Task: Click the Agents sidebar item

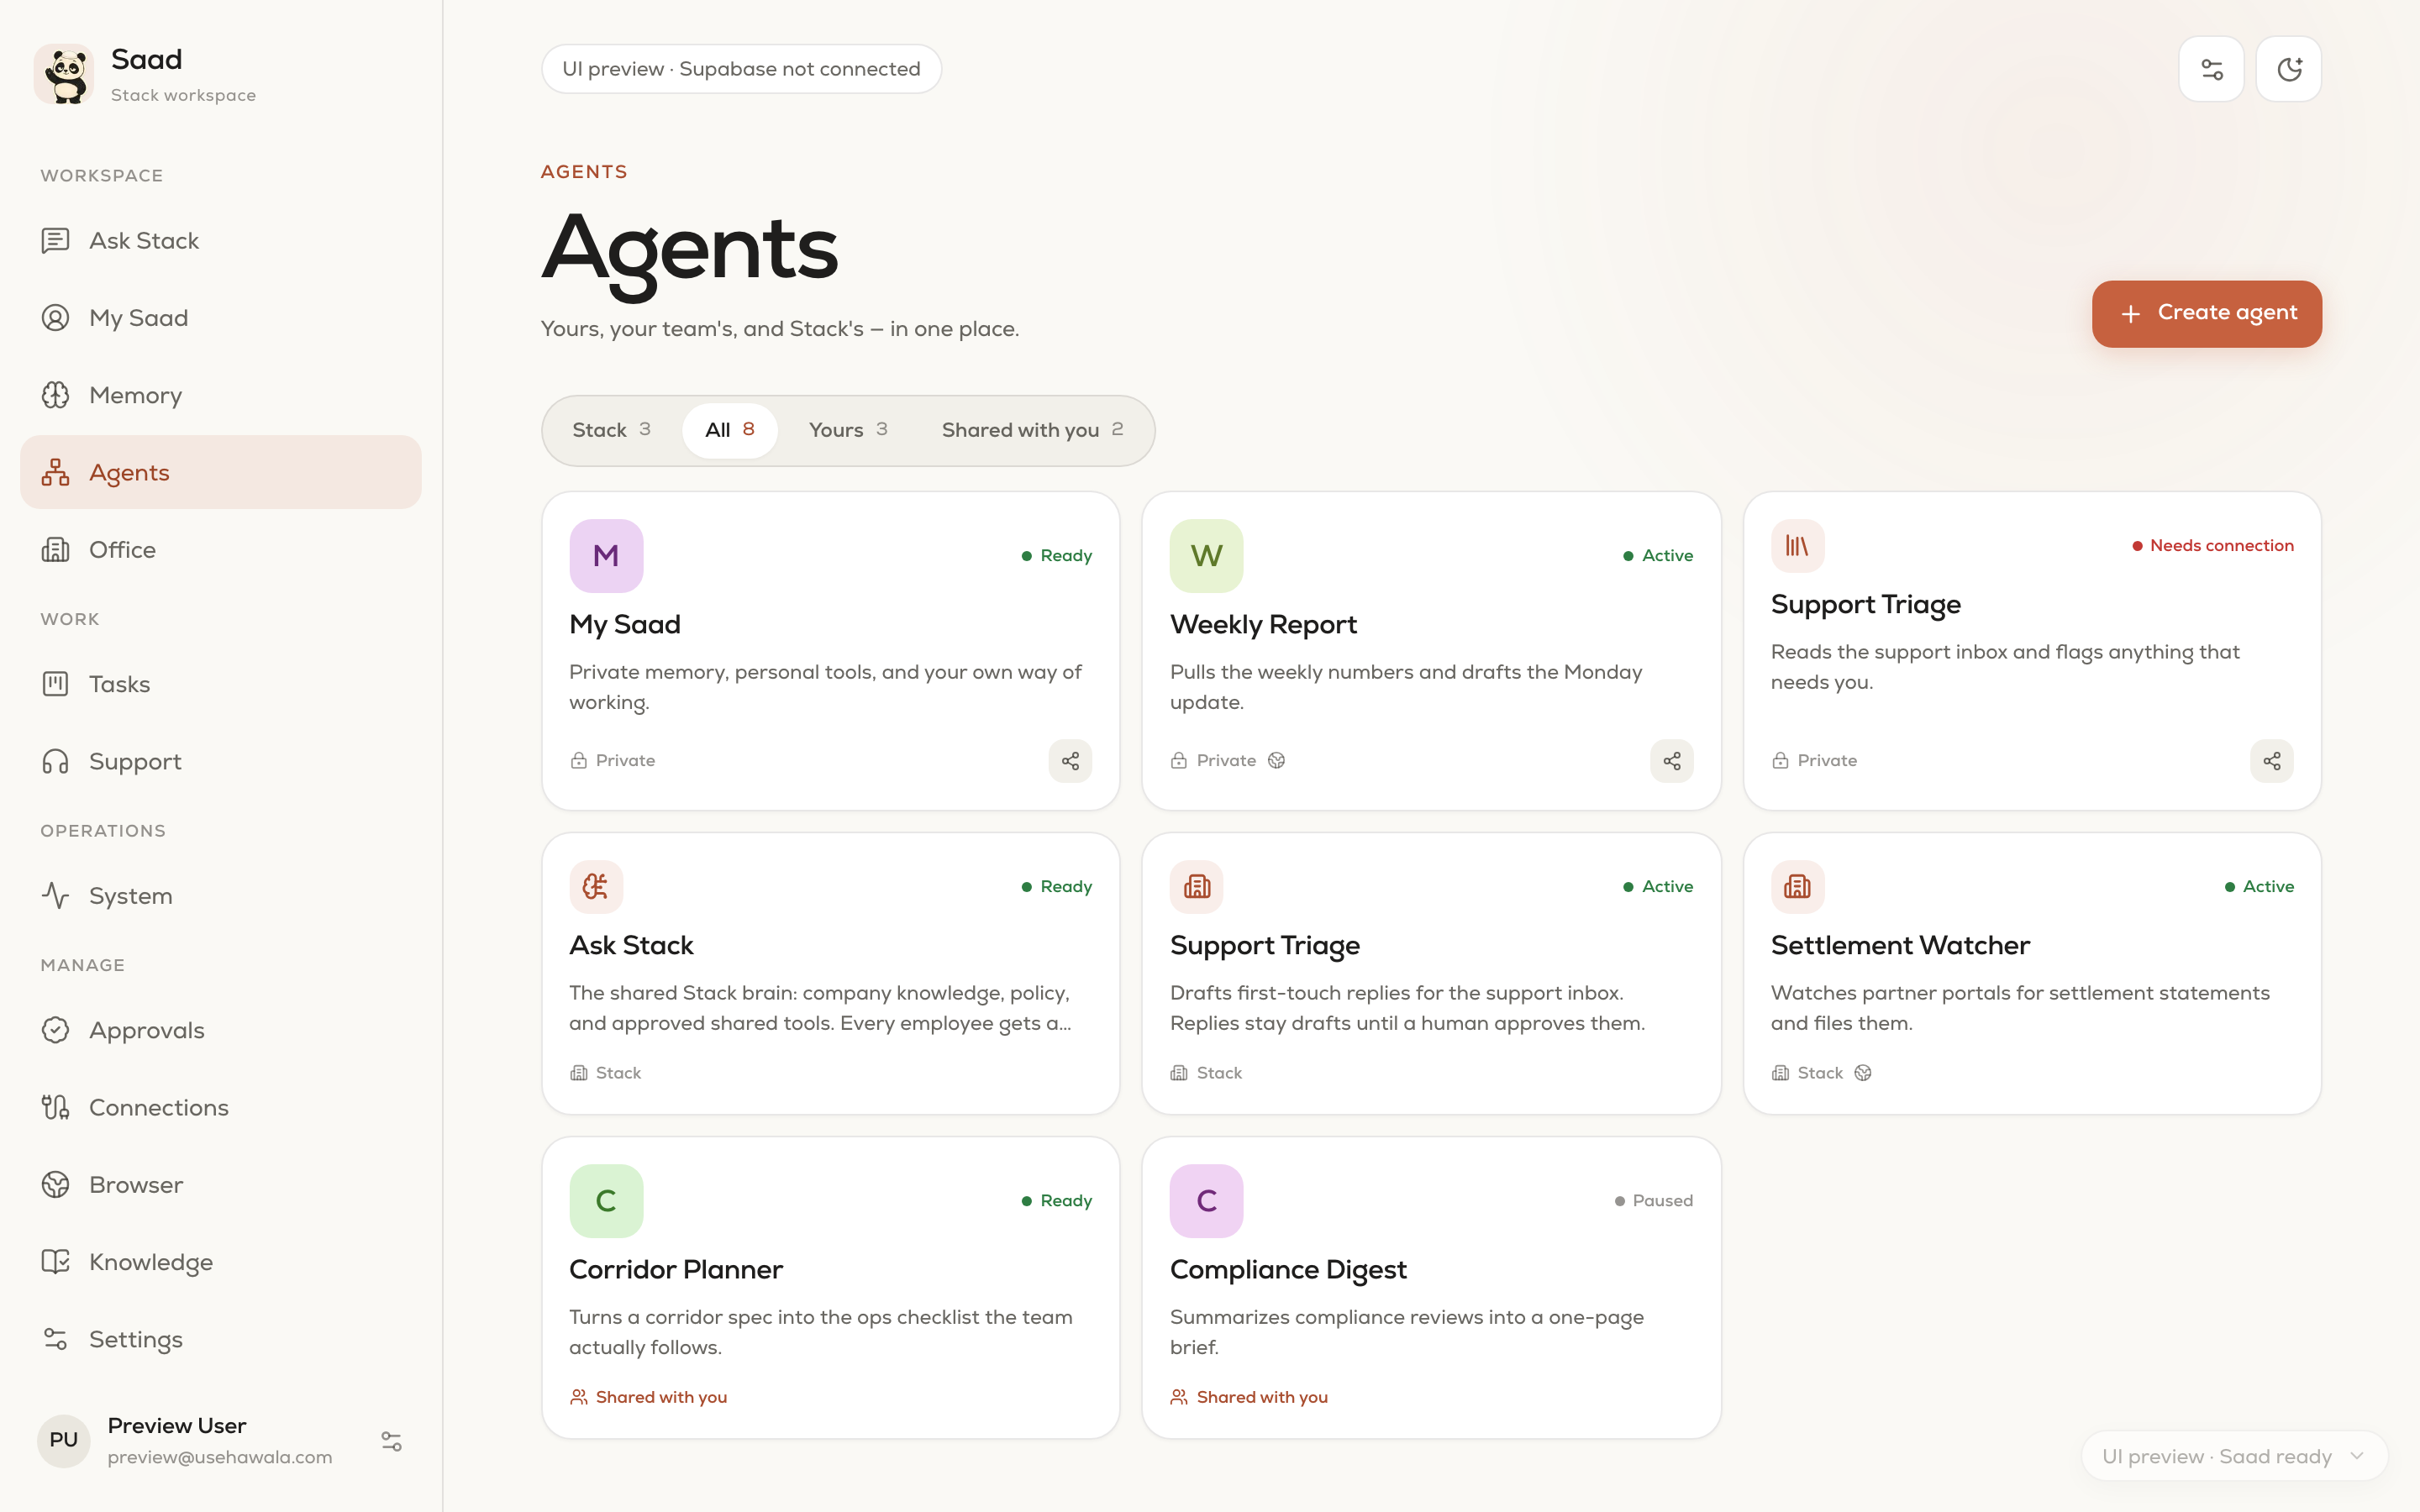Action: tap(220, 472)
